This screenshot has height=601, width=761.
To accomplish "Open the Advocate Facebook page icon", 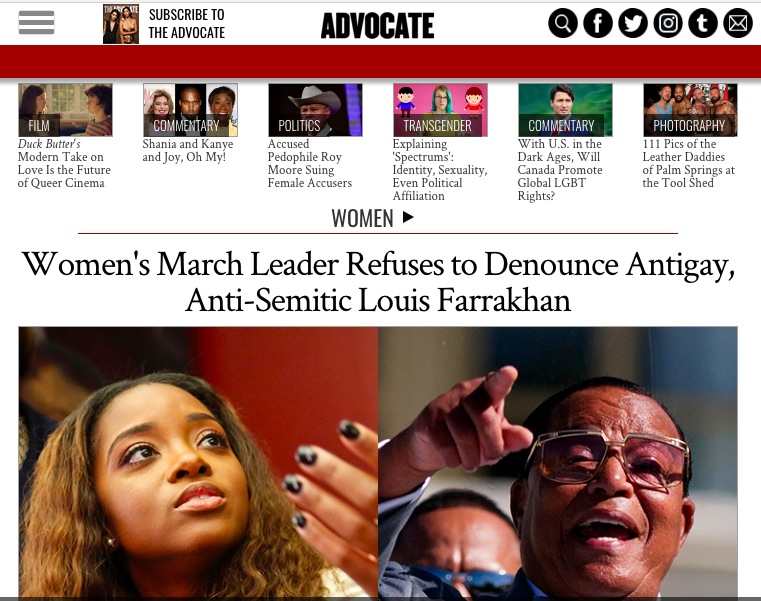I will coord(597,23).
